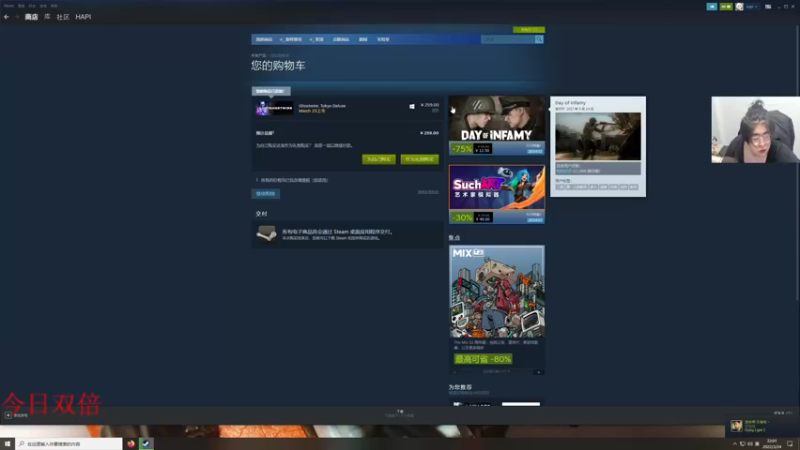800x450 pixels.
Task: Click the green friends icon in the title bar
Action: point(726,7)
